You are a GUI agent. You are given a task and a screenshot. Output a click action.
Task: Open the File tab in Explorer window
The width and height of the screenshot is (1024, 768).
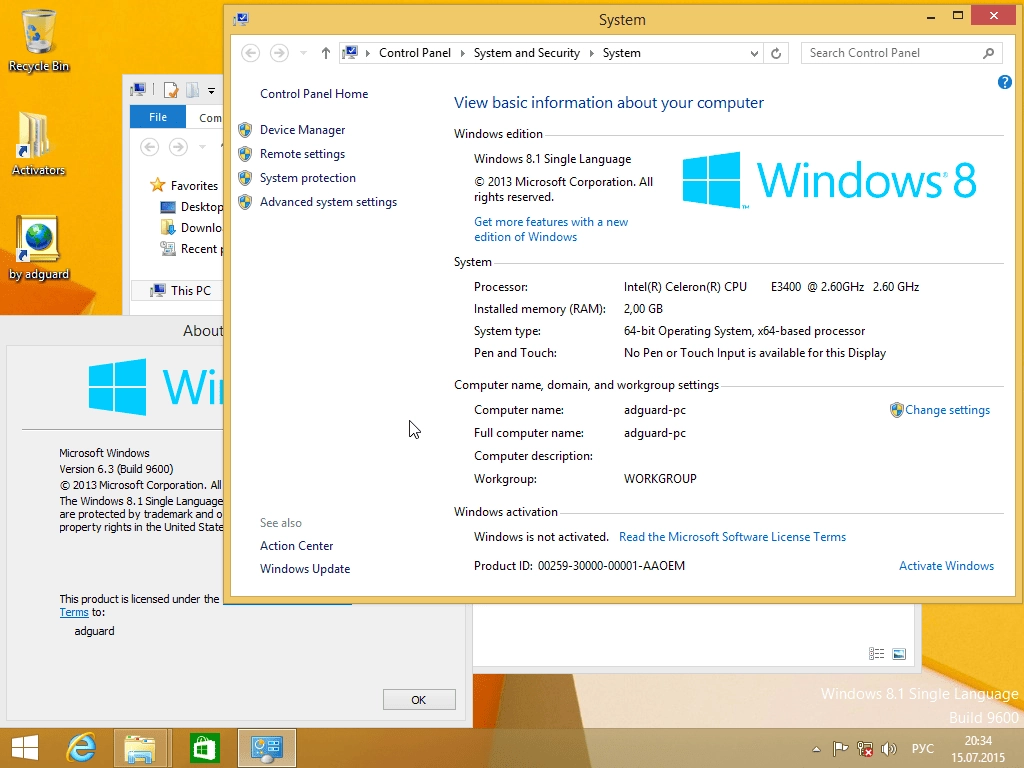(158, 117)
